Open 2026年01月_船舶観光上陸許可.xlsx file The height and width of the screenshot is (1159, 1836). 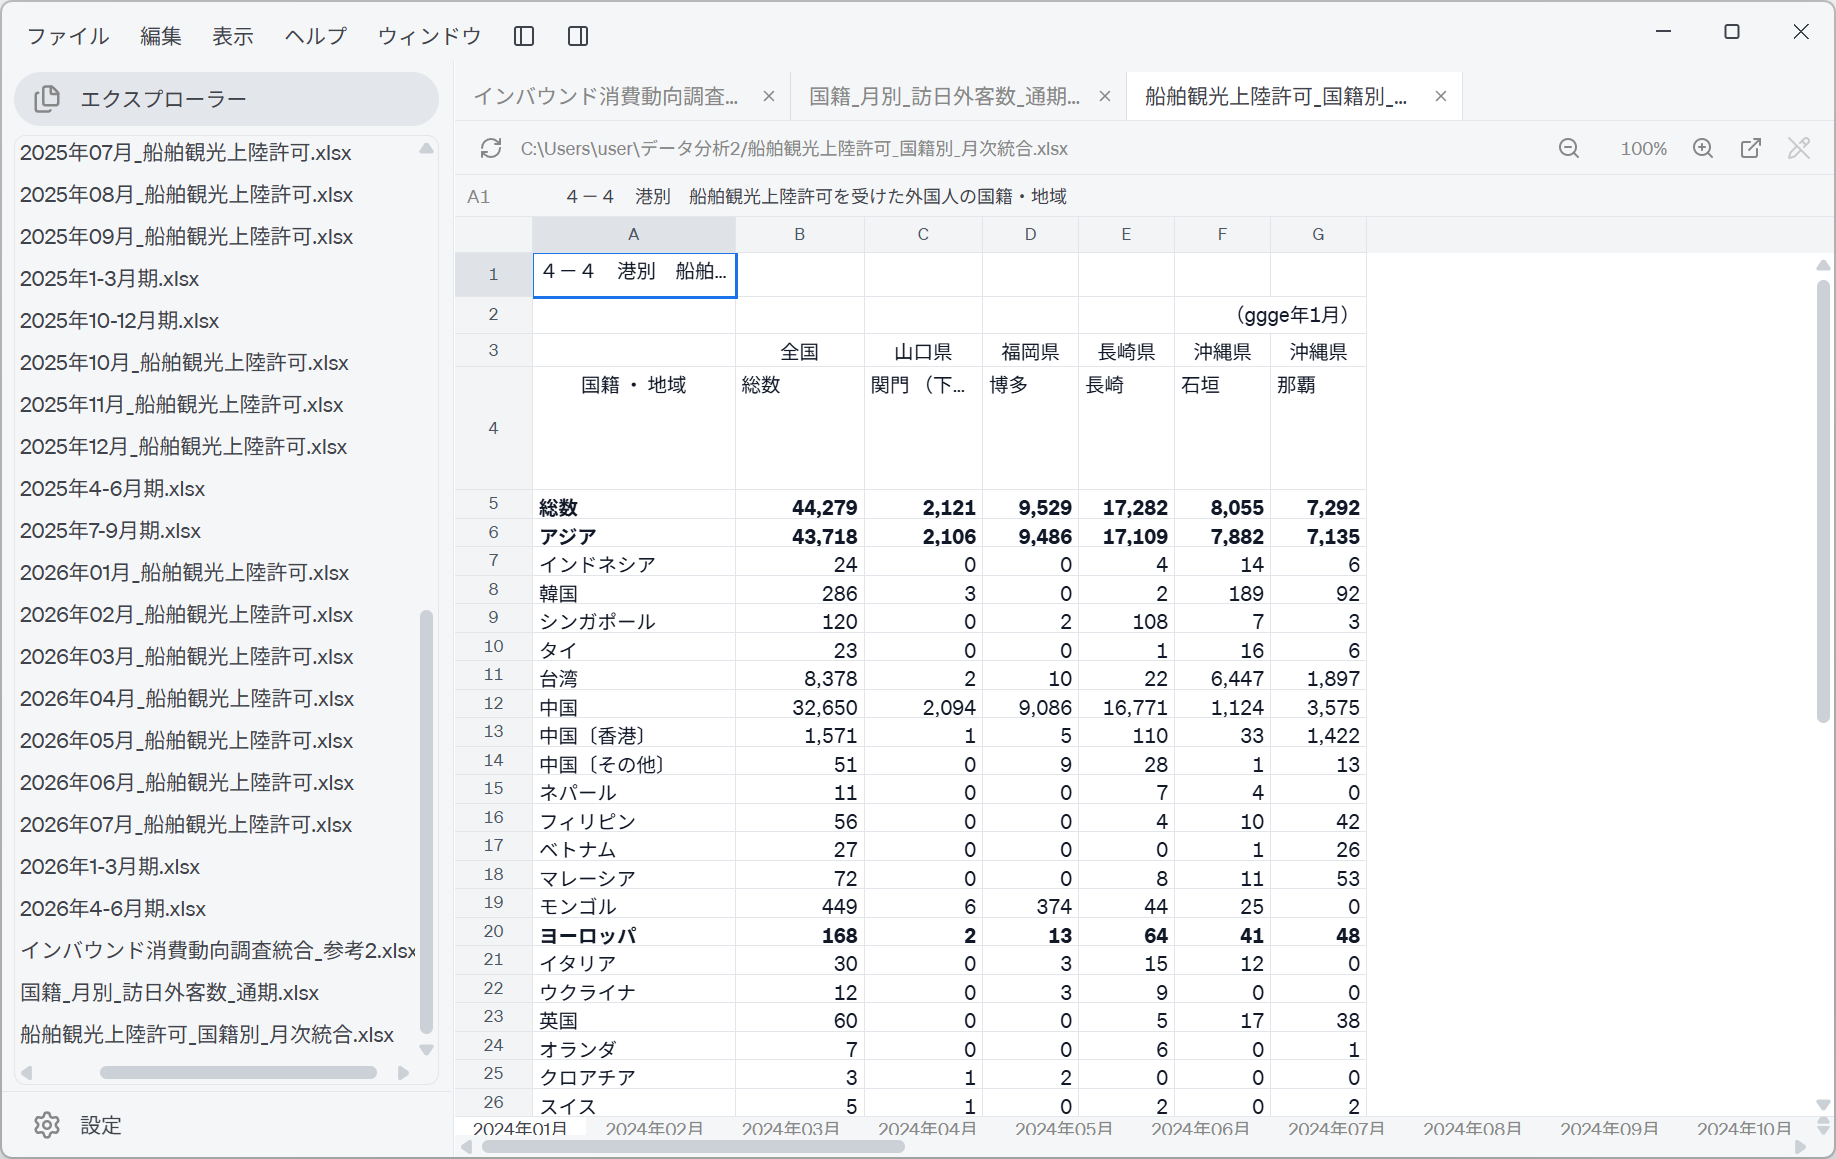184,573
